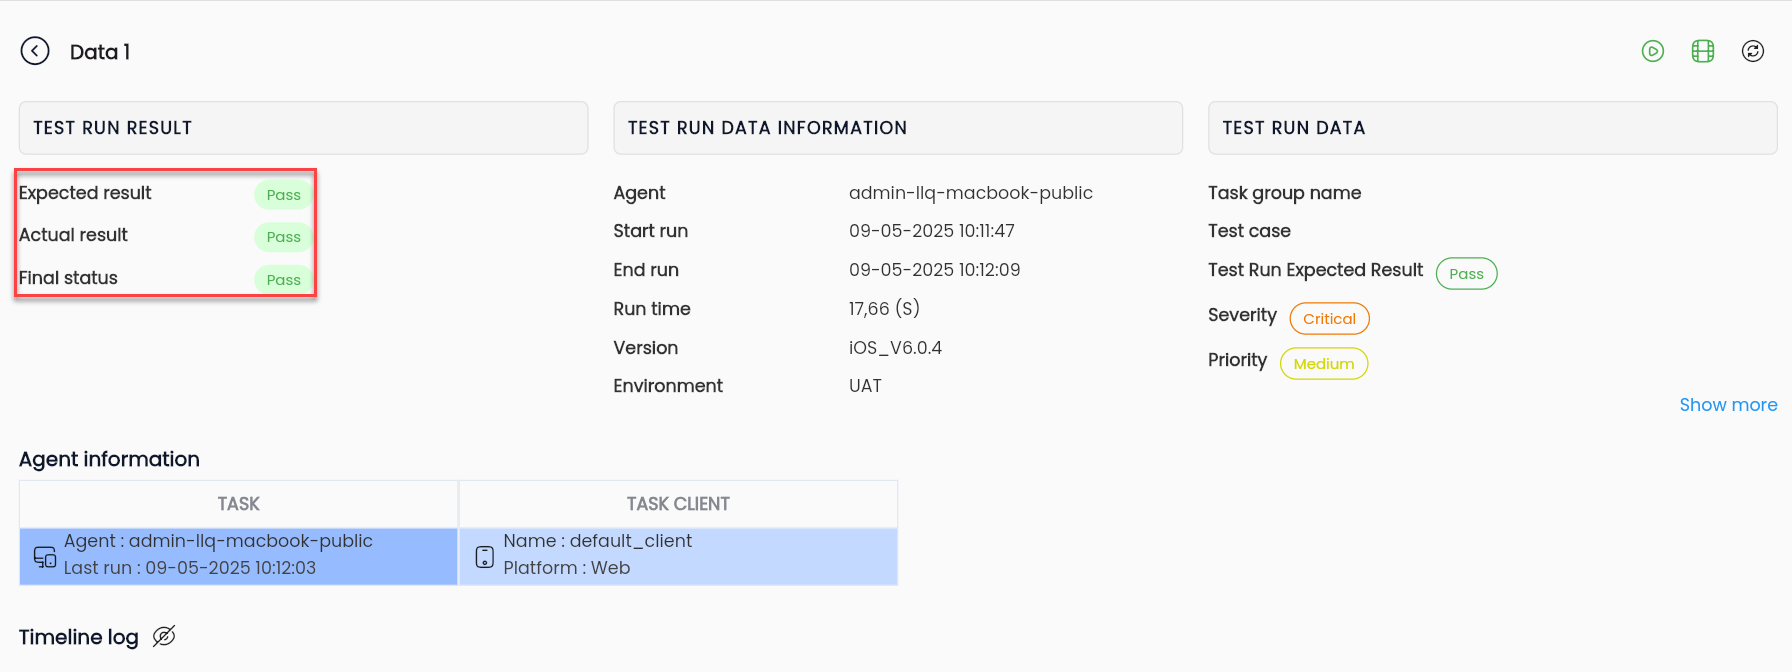
Task: Click the Severity label
Action: [x=1242, y=315]
